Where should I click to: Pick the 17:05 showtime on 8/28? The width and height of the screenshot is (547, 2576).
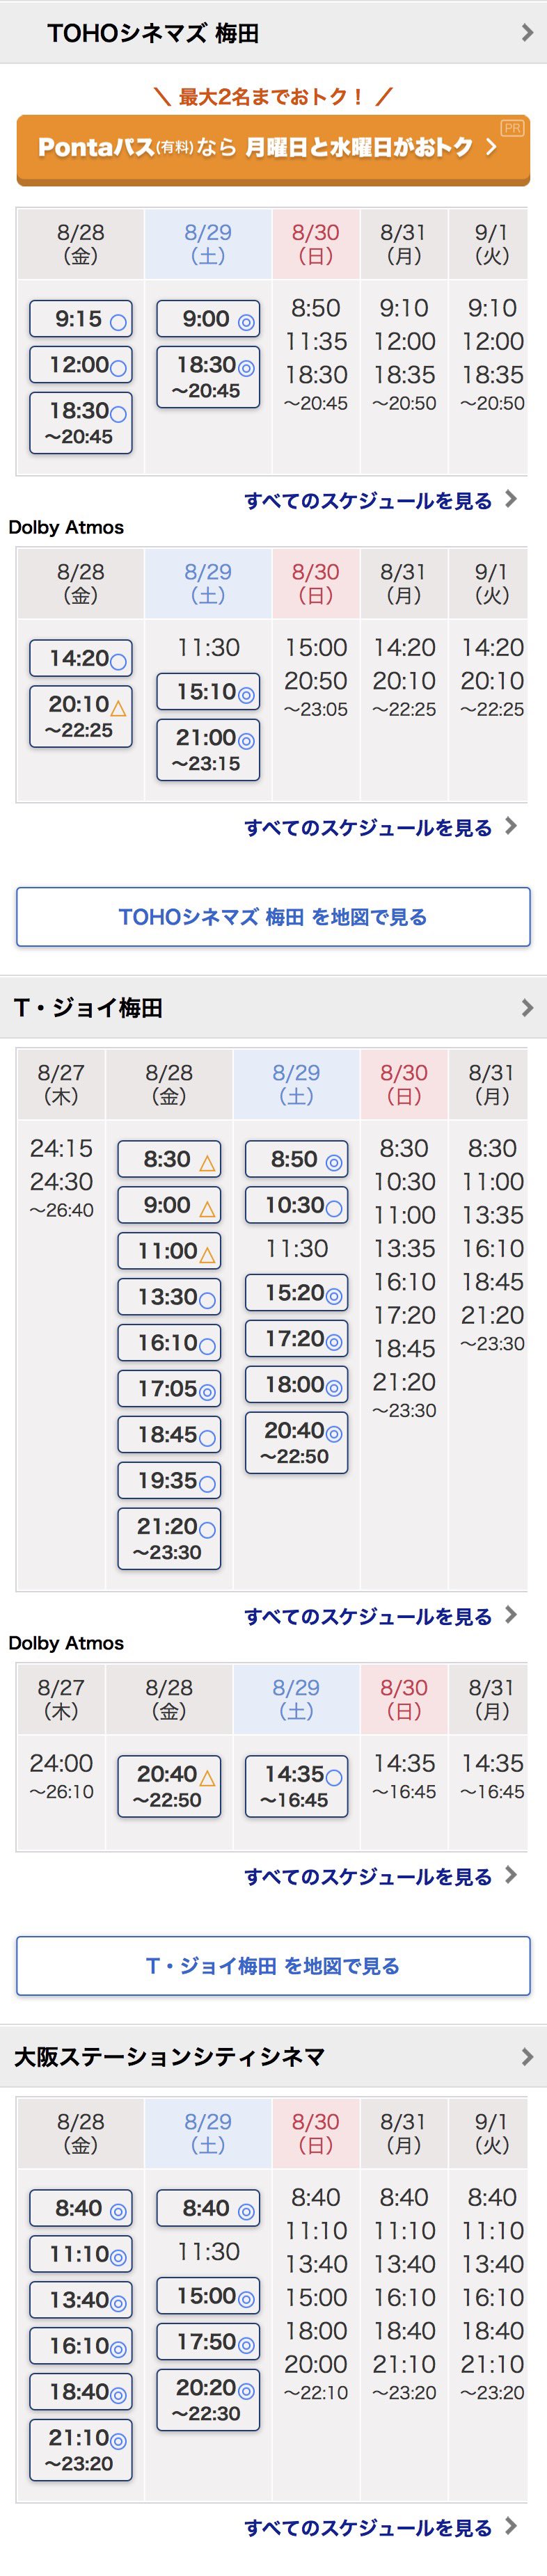pos(169,1389)
